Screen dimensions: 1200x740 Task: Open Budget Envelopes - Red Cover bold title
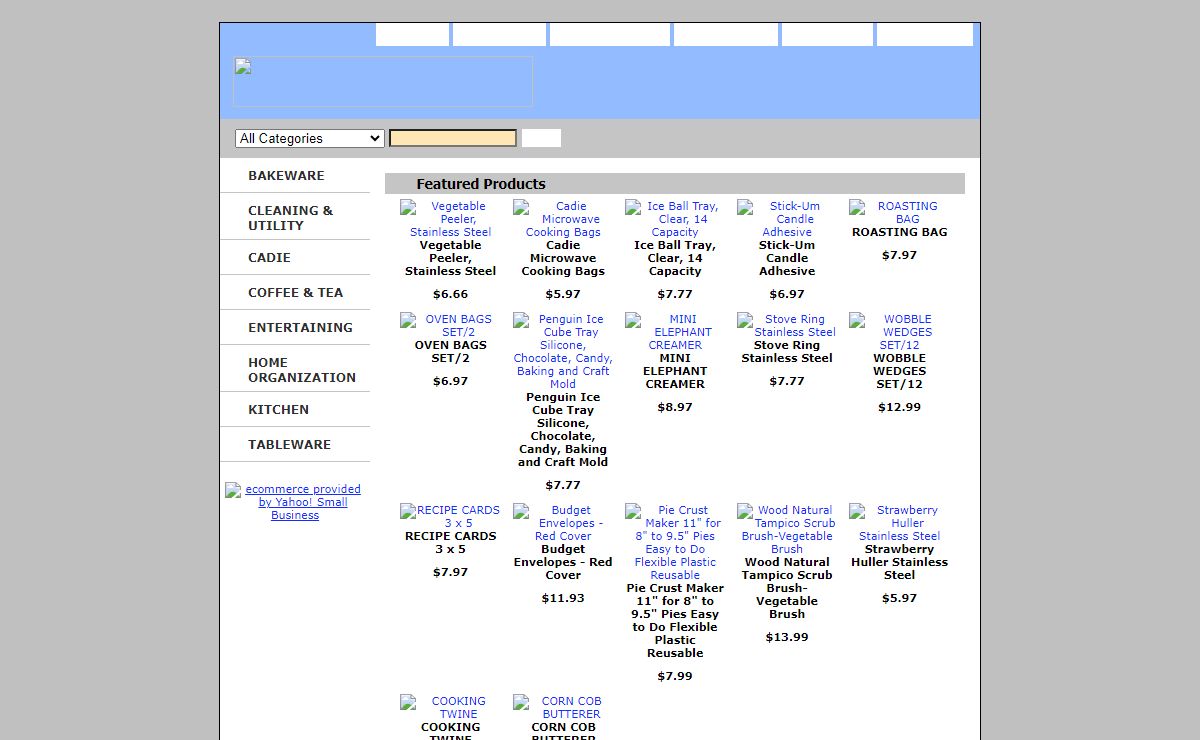(563, 562)
